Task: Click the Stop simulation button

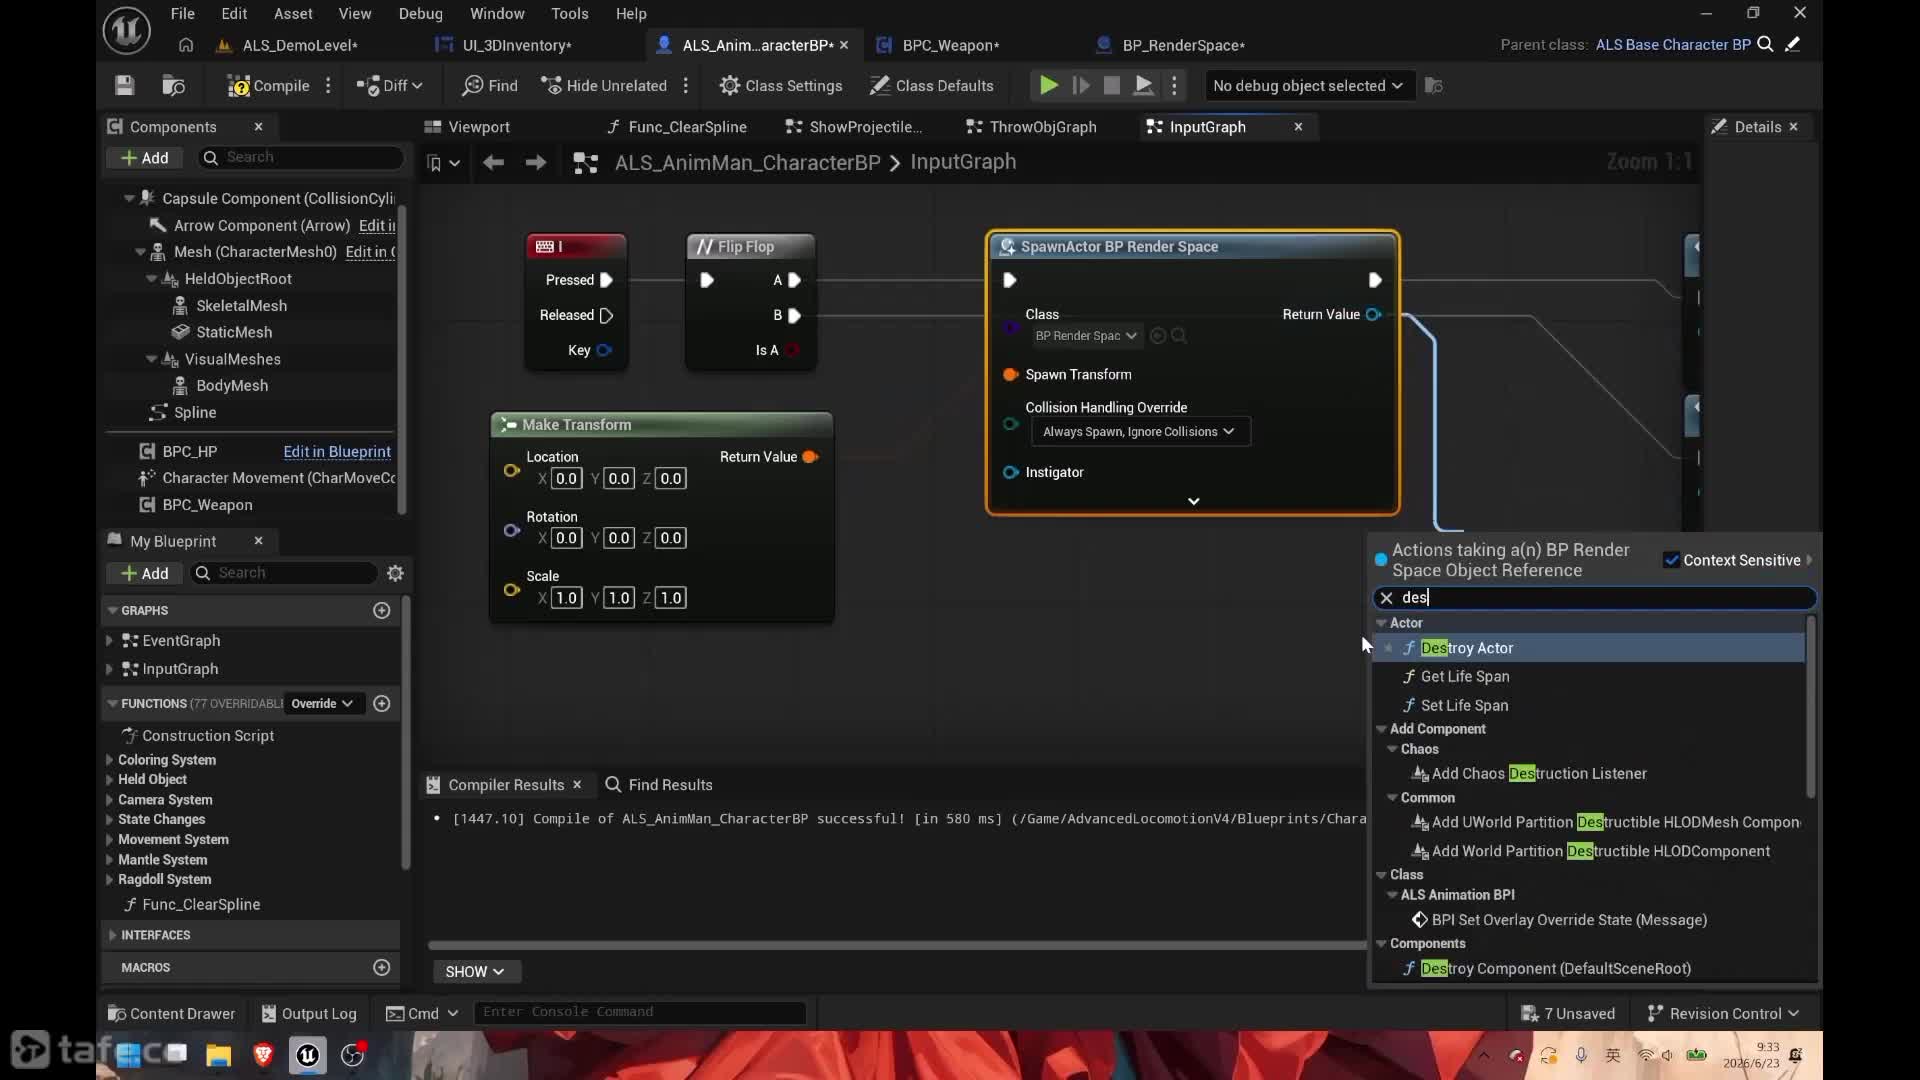Action: coord(1112,86)
